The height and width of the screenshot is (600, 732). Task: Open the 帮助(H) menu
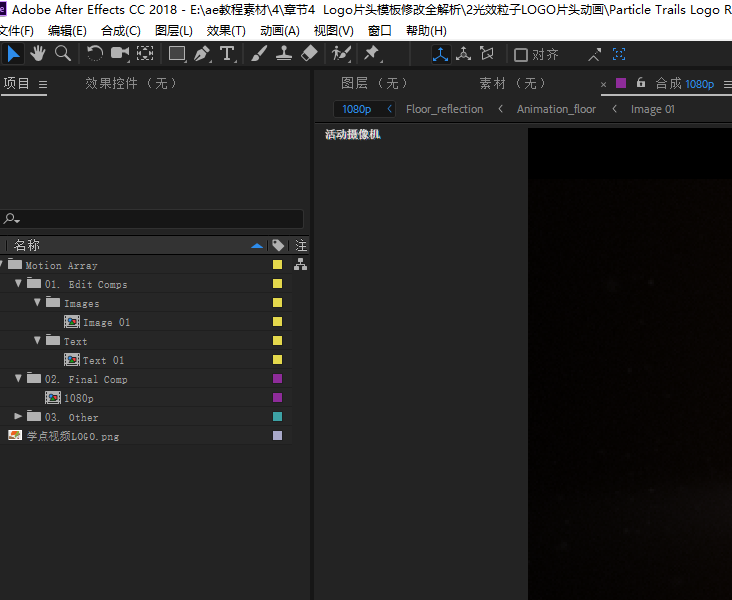426,31
